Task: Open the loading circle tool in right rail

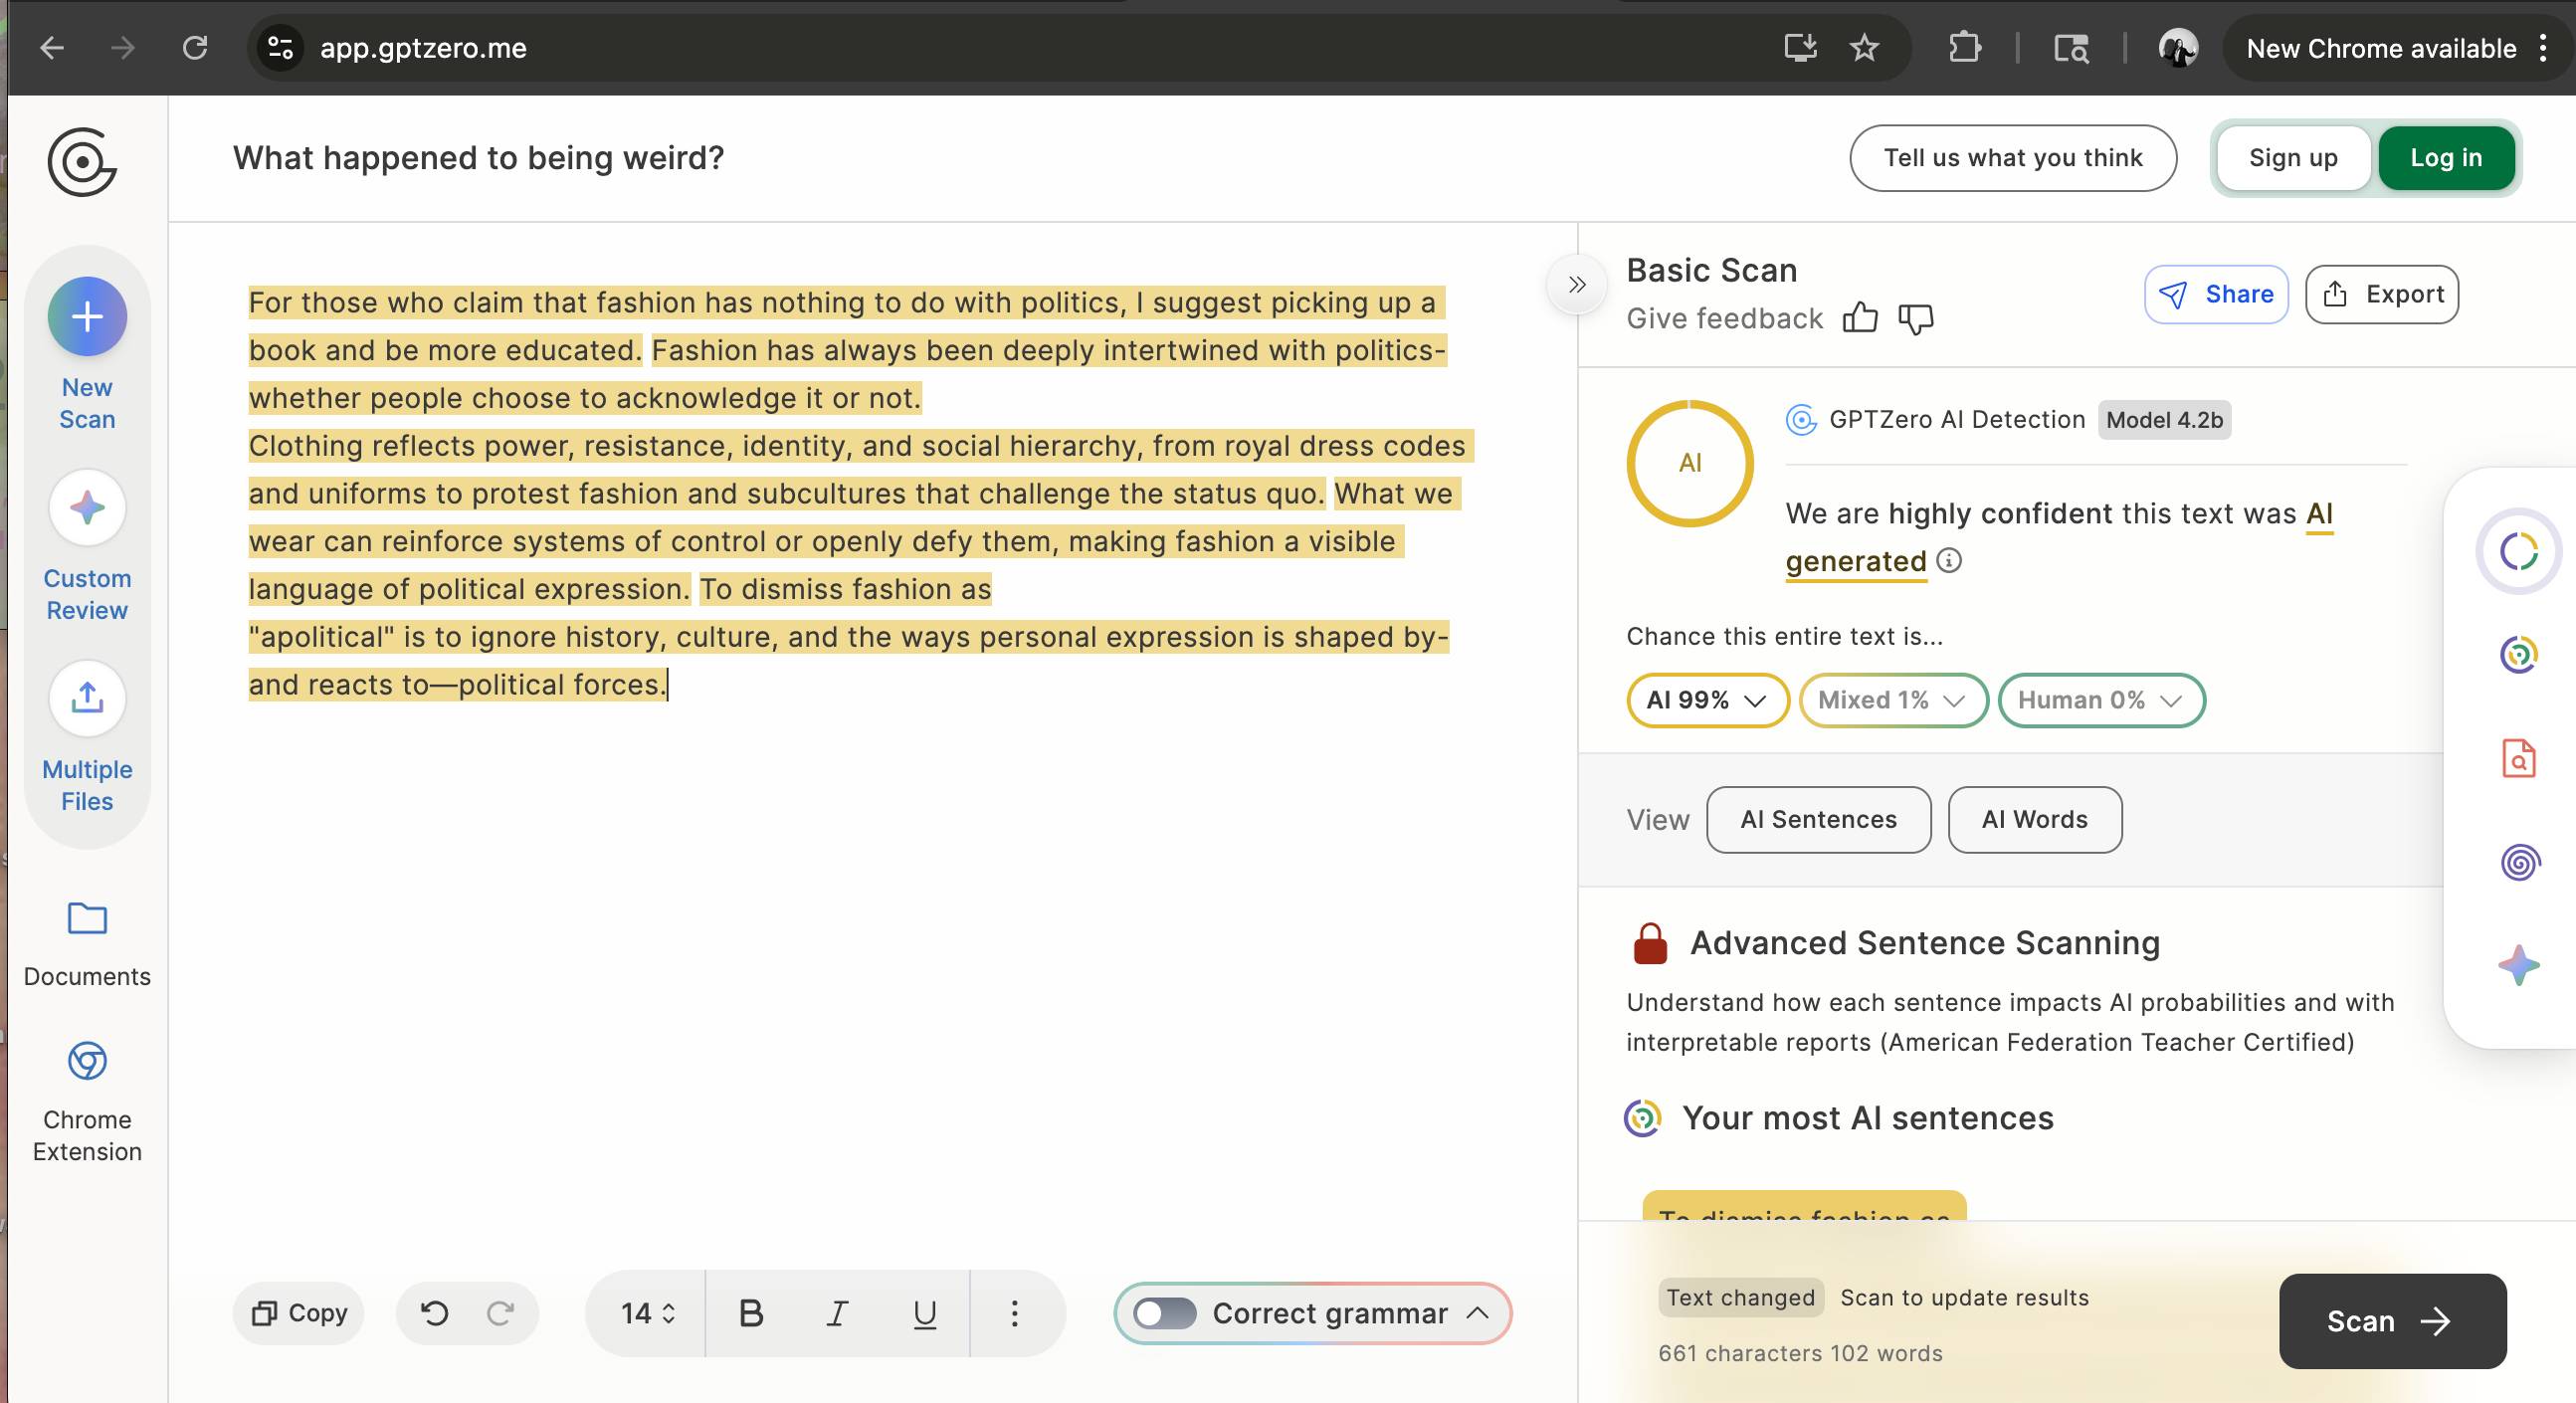Action: (x=2519, y=551)
